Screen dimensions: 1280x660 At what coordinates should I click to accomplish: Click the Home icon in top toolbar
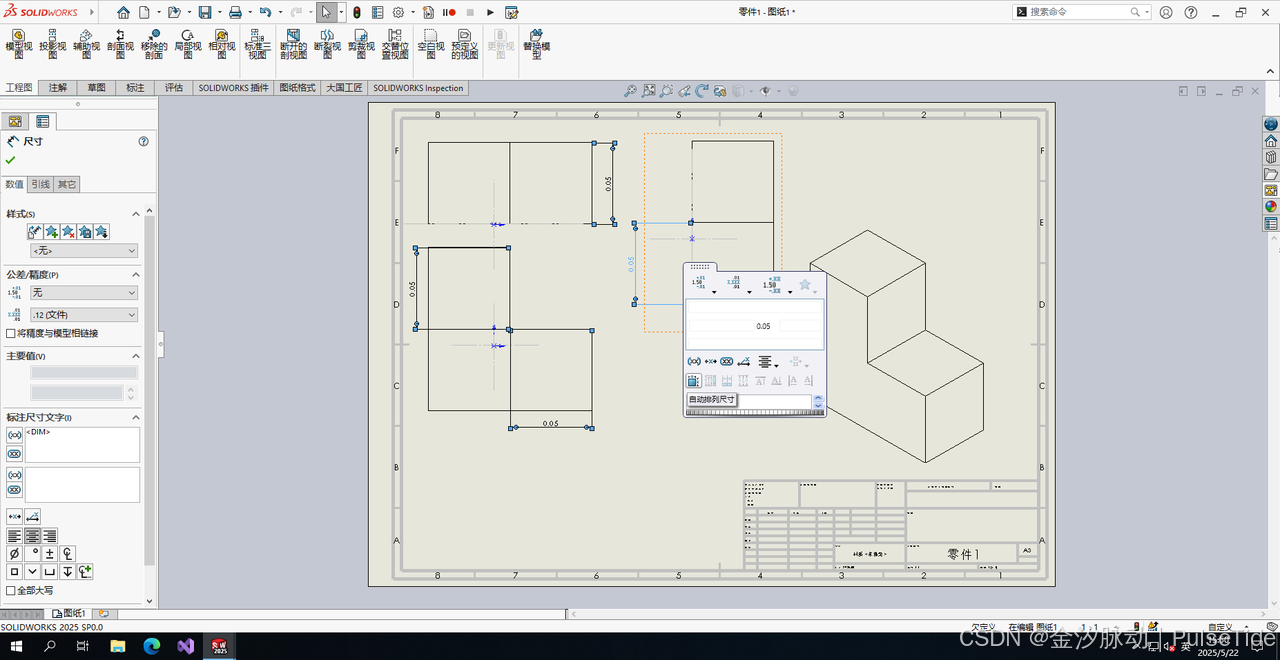click(123, 12)
